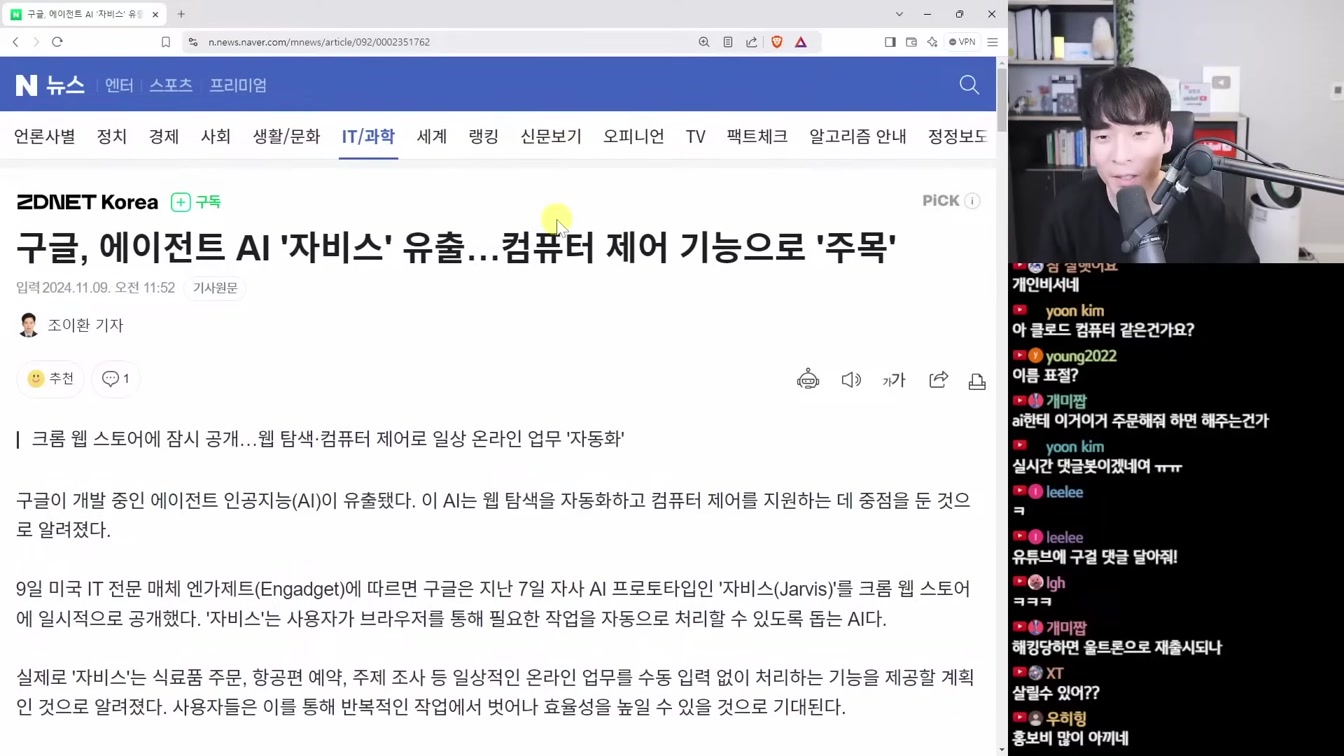This screenshot has height=756, width=1344.
Task: Select the 알고리즘 안내 menu tab
Action: (858, 136)
